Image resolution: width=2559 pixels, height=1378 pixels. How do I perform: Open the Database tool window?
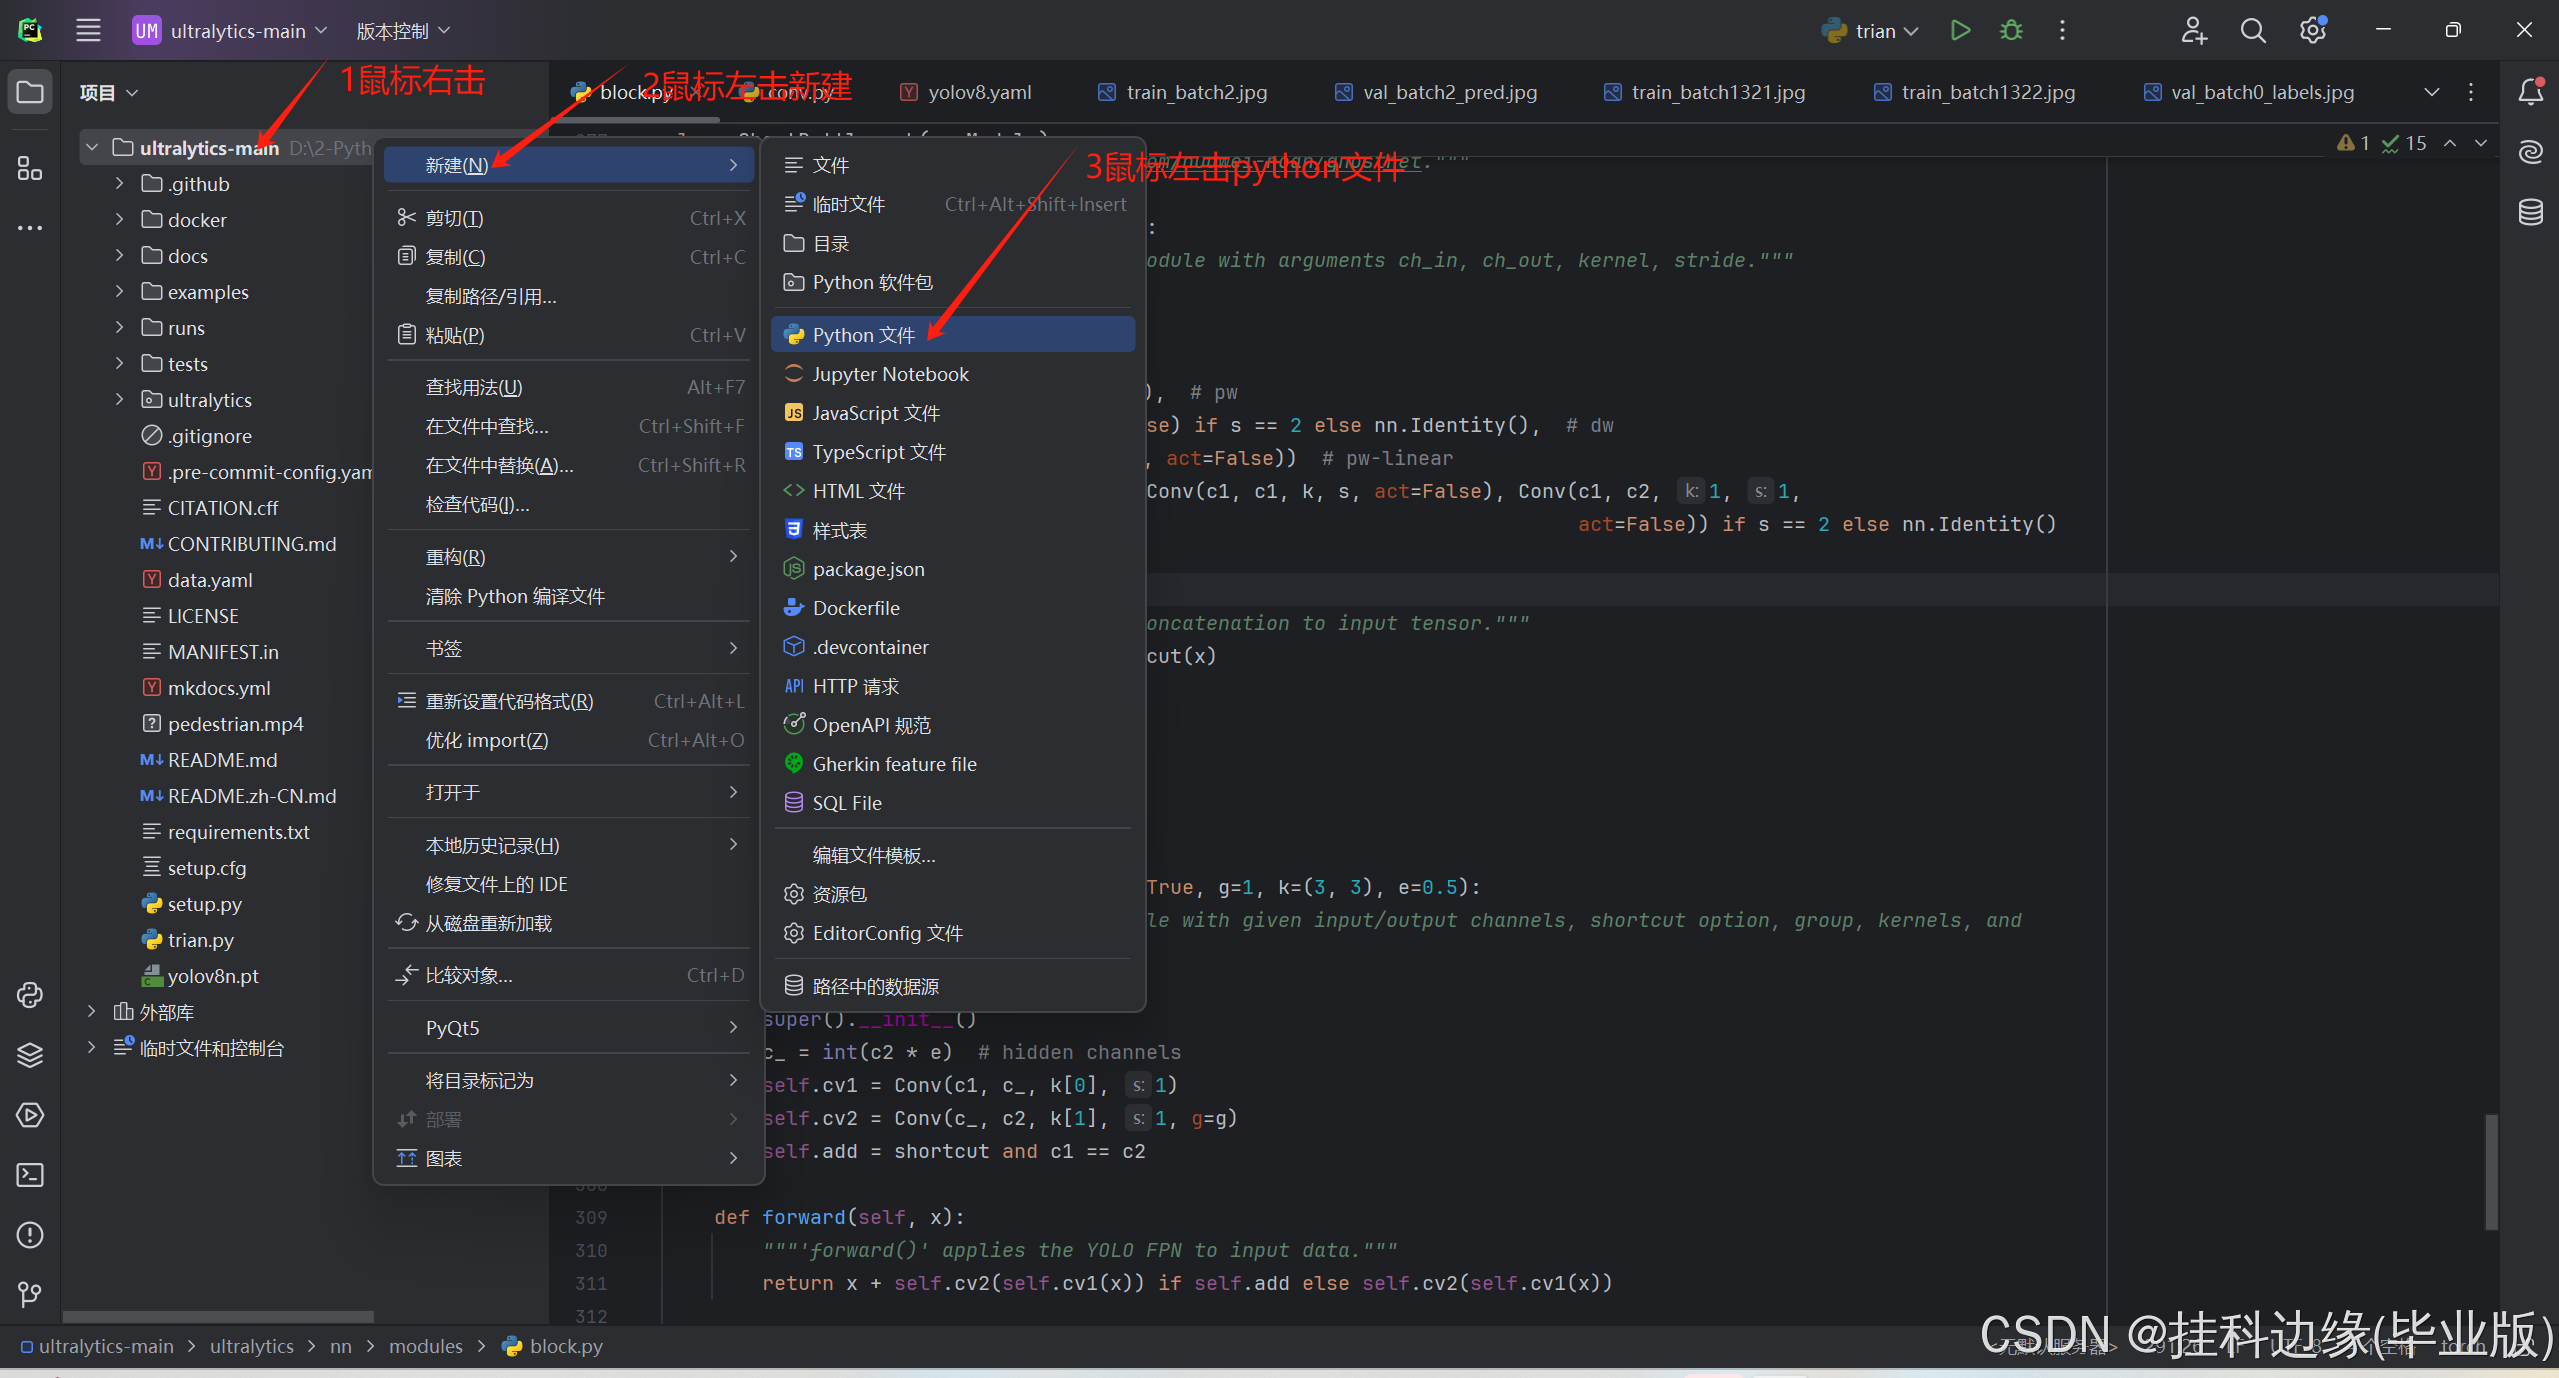2530,212
